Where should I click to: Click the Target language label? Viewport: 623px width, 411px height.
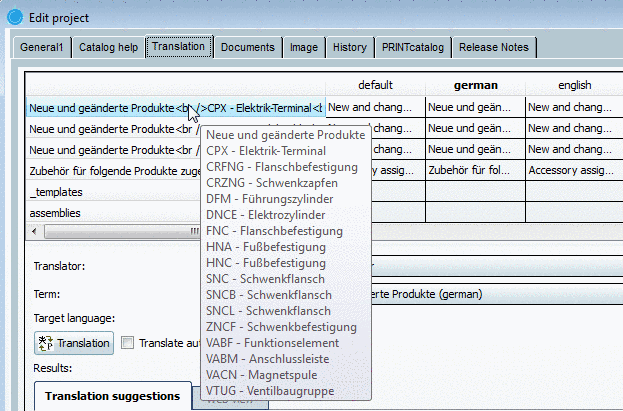[74, 318]
